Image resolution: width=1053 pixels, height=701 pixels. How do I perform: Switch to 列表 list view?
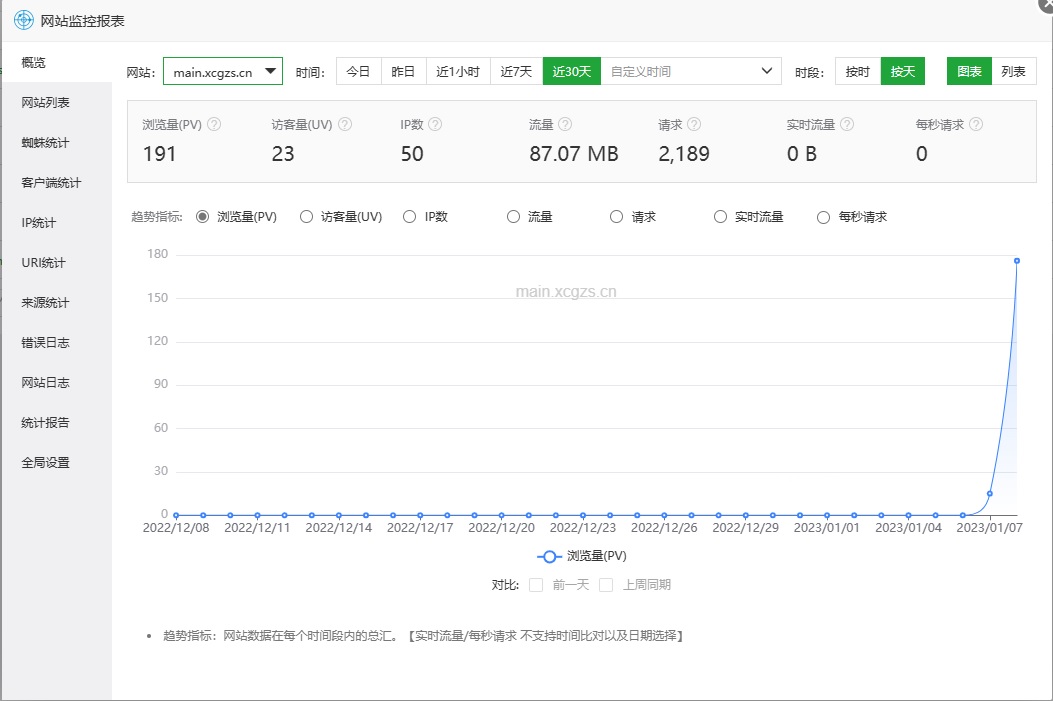[1013, 71]
